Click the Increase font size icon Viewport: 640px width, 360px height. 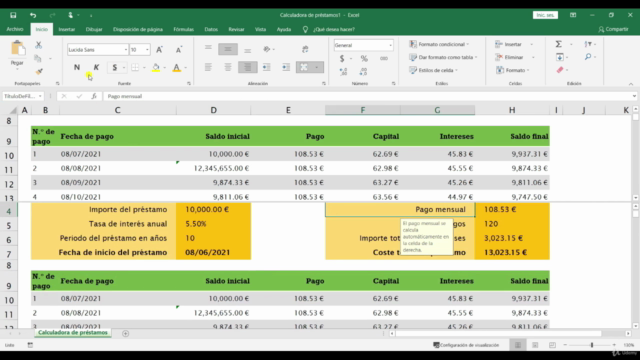159,49
